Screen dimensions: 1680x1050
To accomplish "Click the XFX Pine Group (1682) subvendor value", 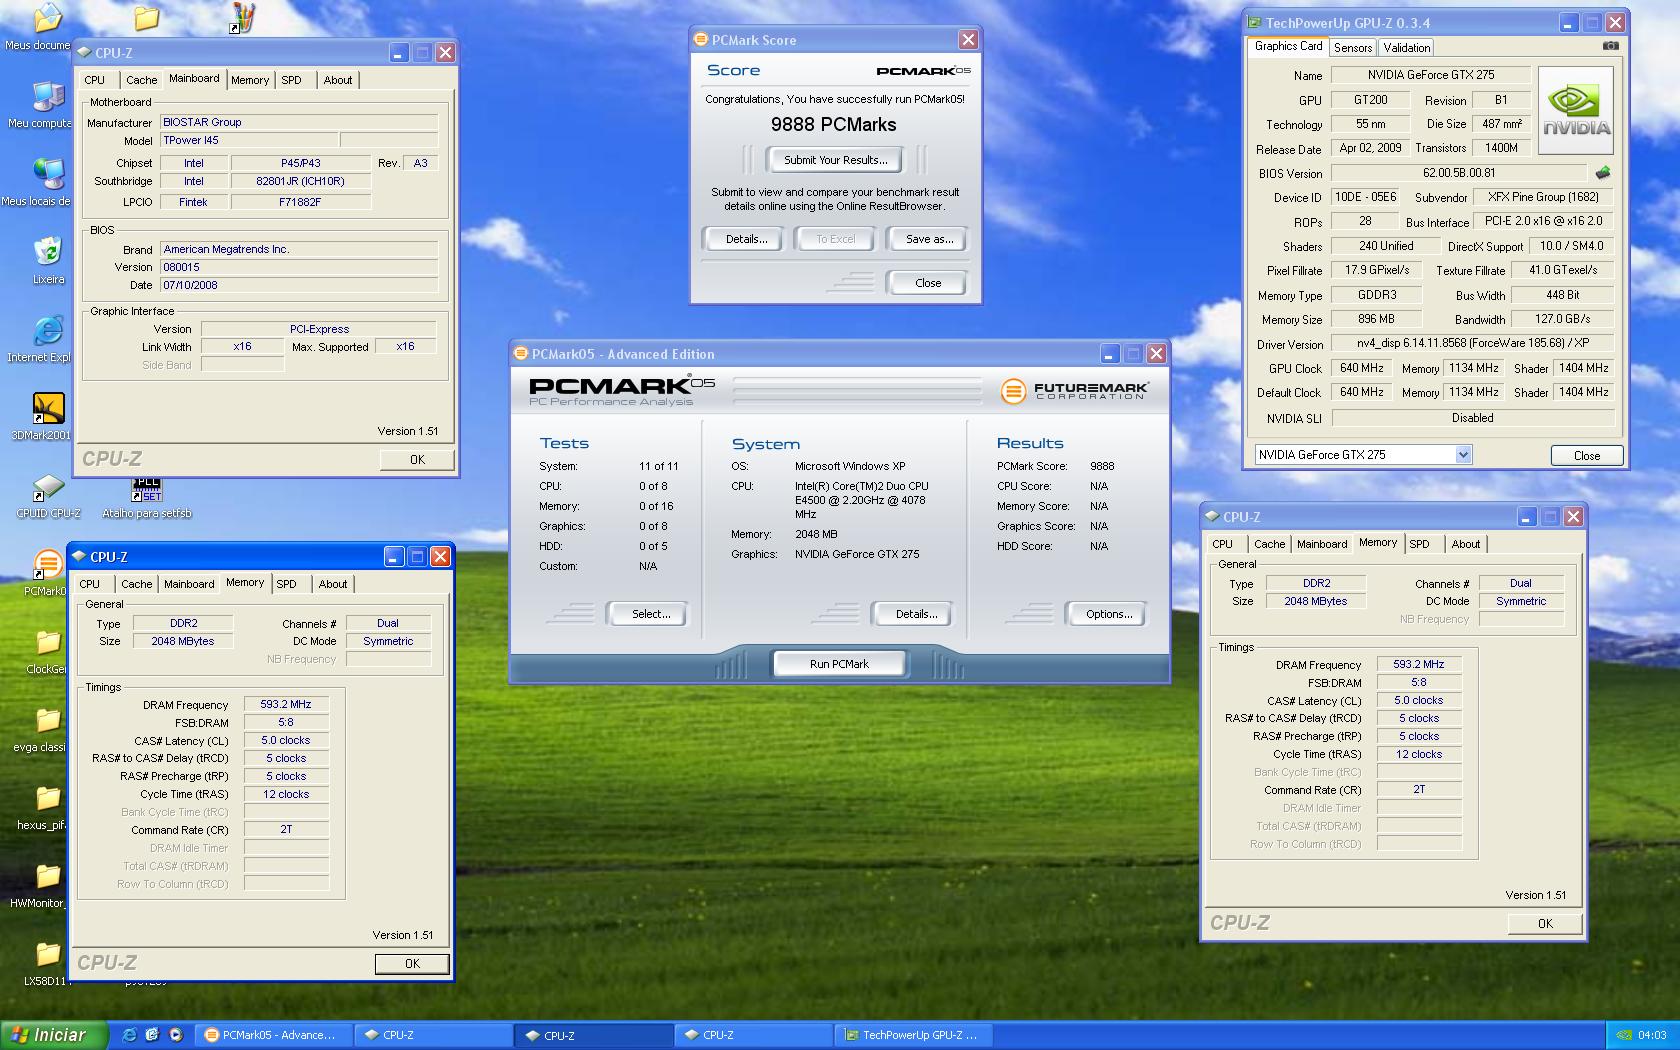I will [x=1543, y=197].
